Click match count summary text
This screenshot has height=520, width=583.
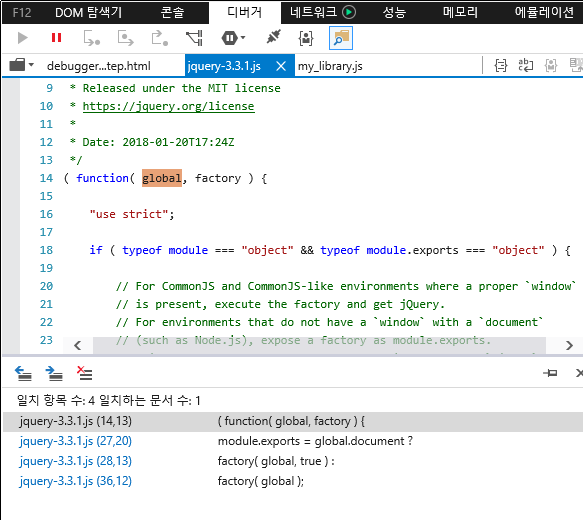(x=109, y=400)
